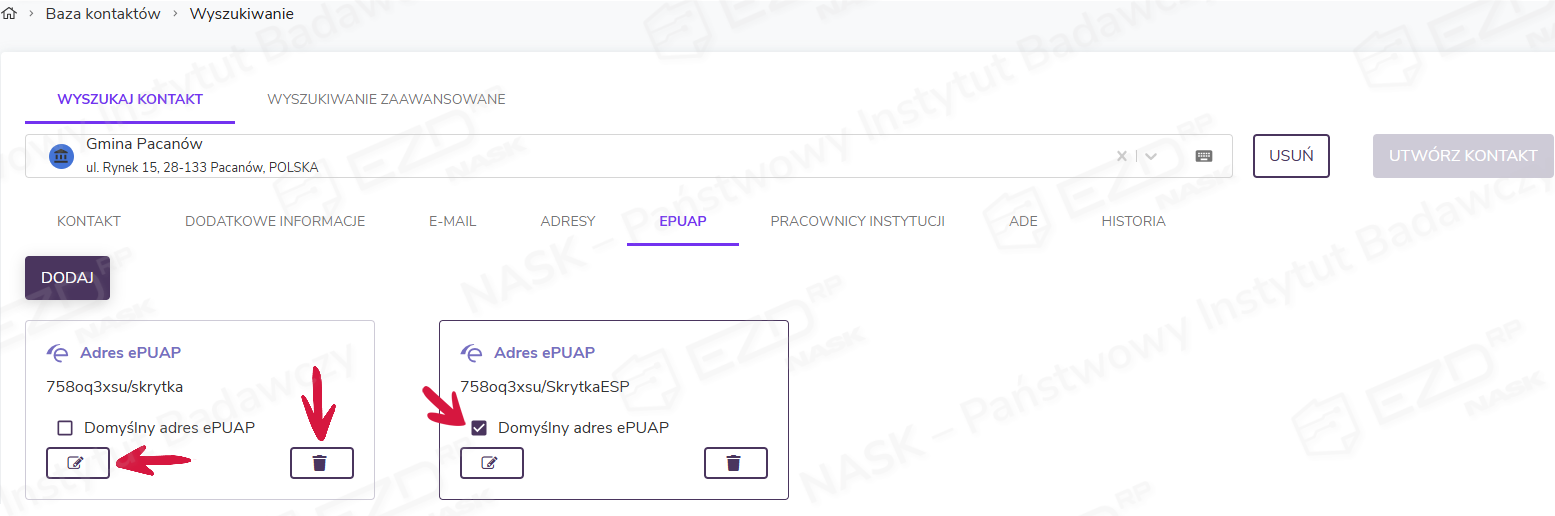Click the Gmina Pacanów search field
The height and width of the screenshot is (516, 1555).
(x=580, y=156)
